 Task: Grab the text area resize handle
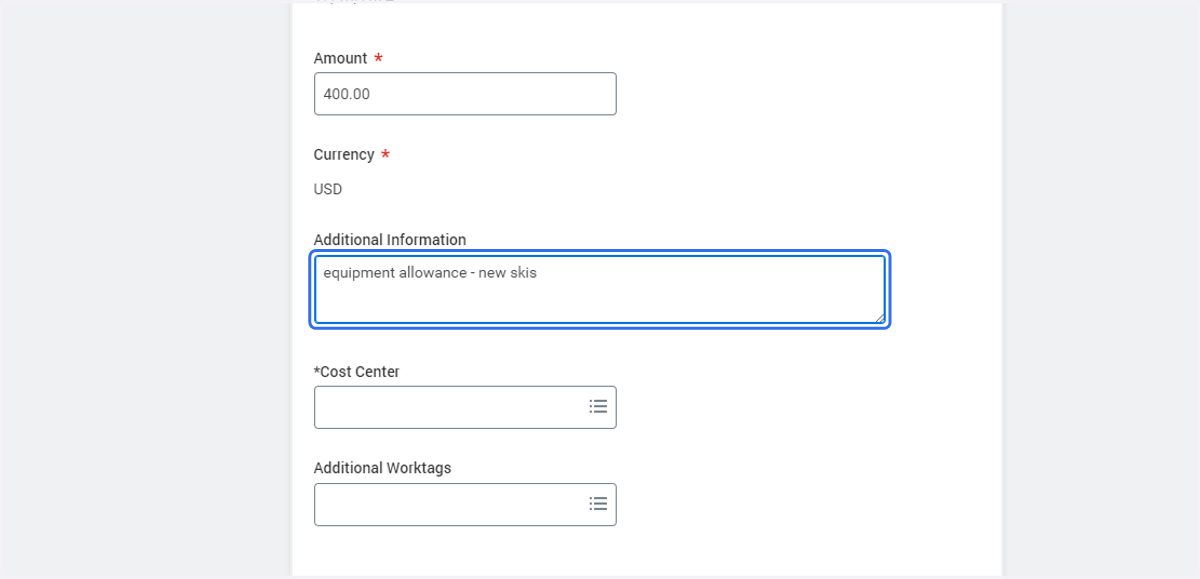[x=879, y=318]
